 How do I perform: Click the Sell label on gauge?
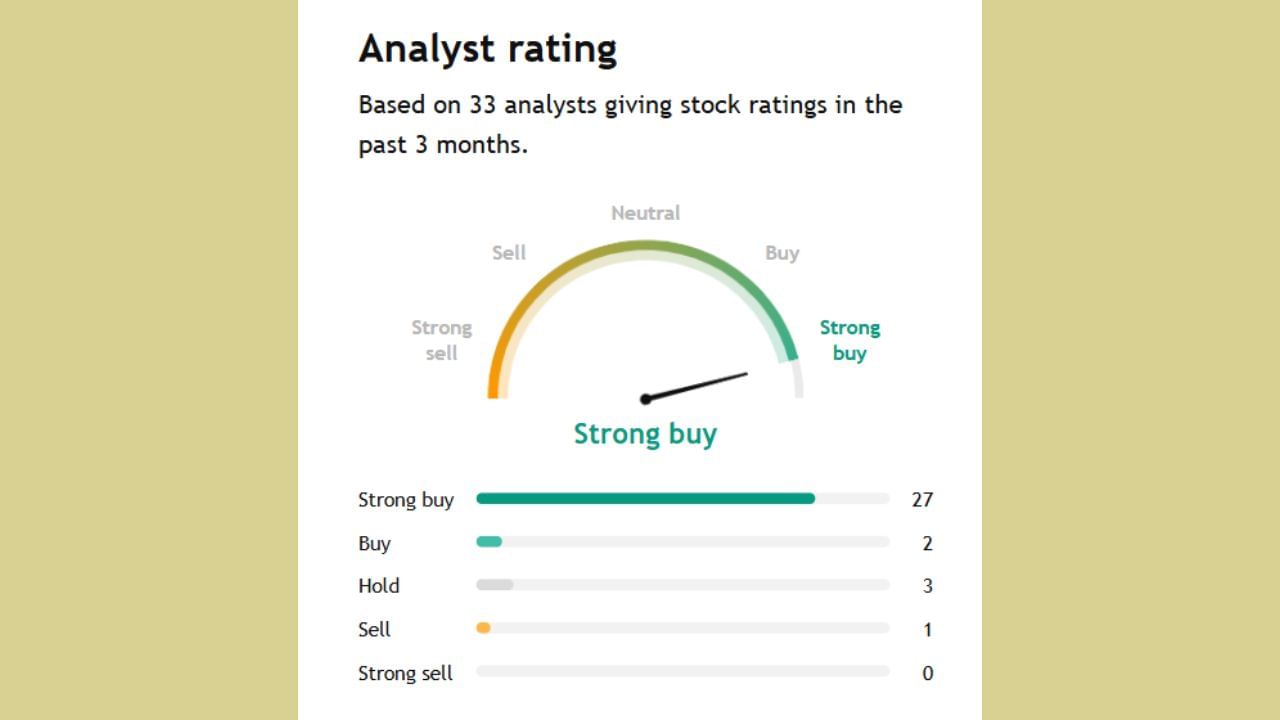(x=508, y=253)
